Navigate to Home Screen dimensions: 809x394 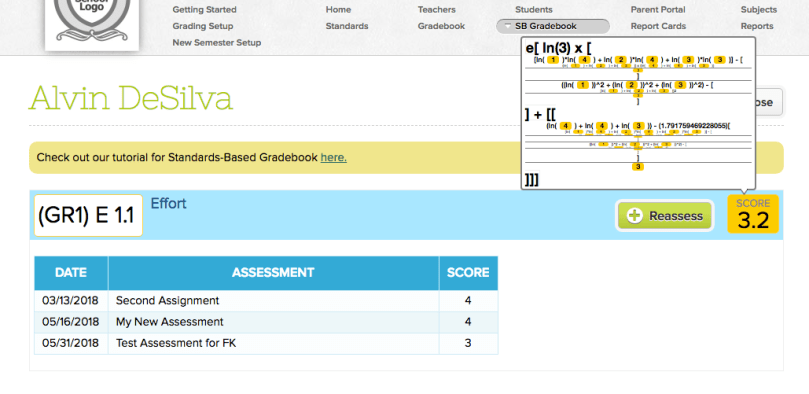338,10
